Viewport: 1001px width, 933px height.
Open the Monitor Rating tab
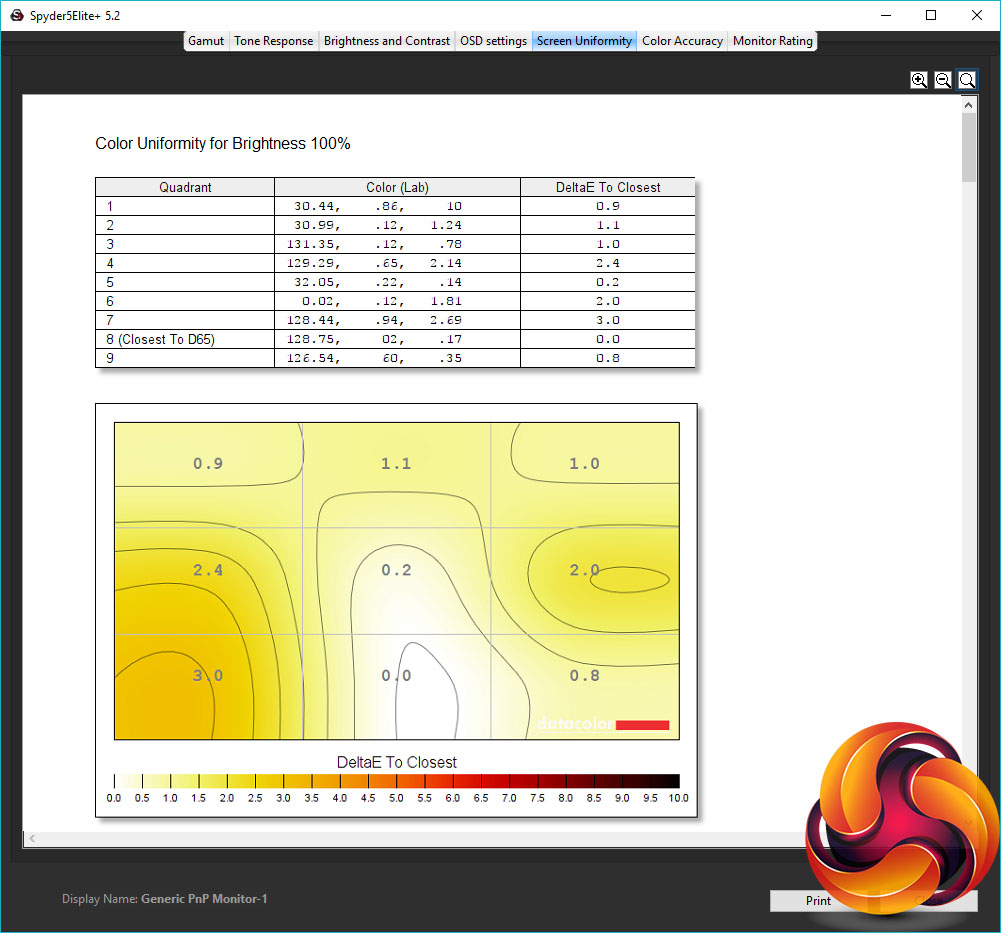[x=772, y=41]
